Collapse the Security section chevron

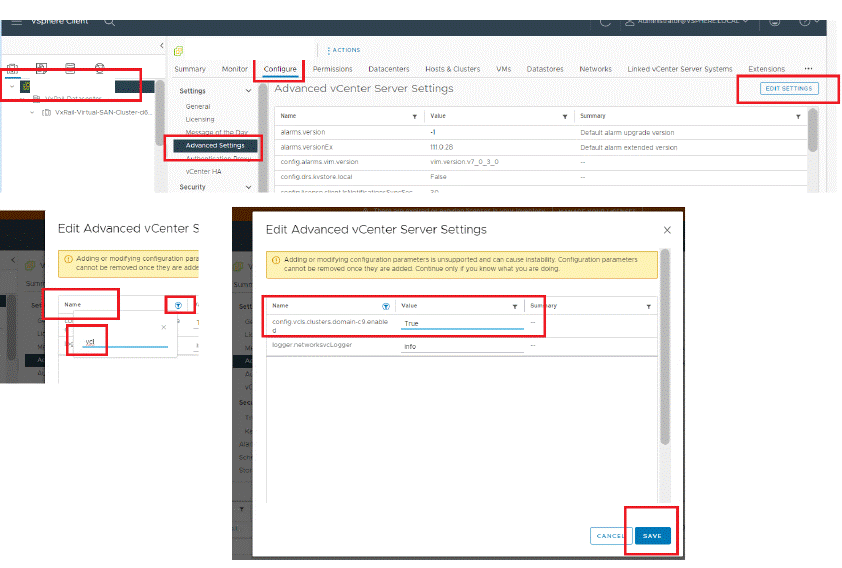tap(248, 187)
